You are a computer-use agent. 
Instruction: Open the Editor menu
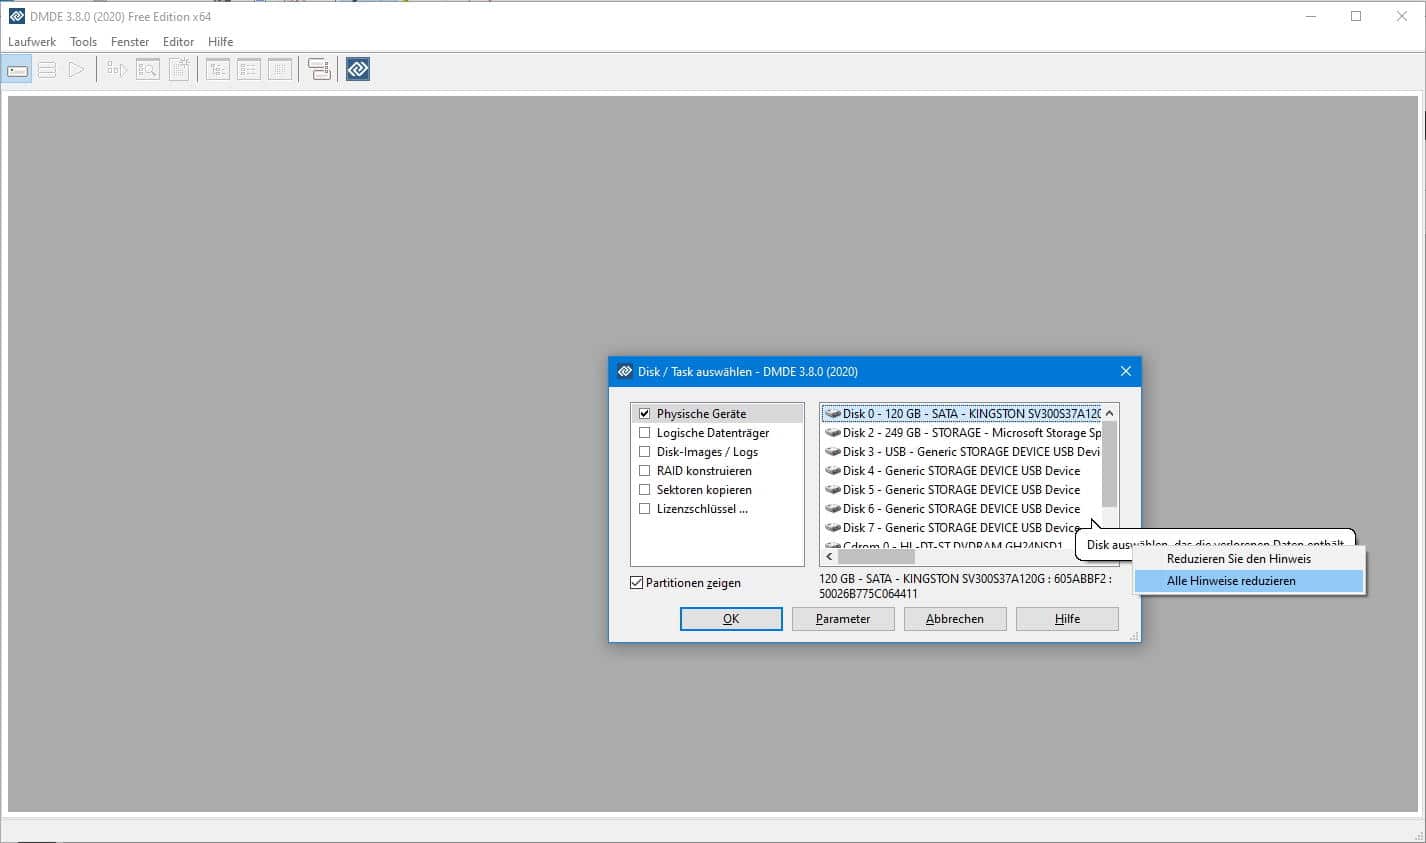[179, 42]
